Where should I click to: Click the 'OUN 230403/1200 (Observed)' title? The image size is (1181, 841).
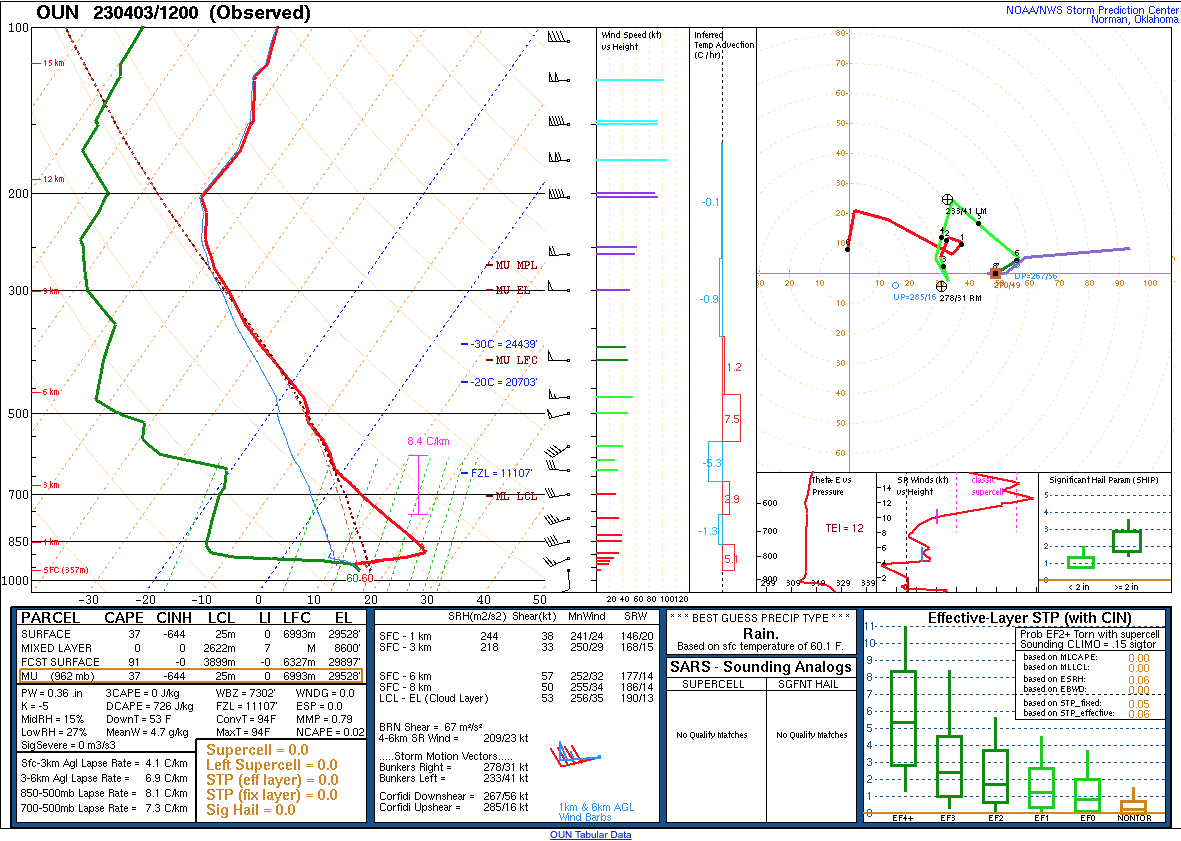coord(173,13)
